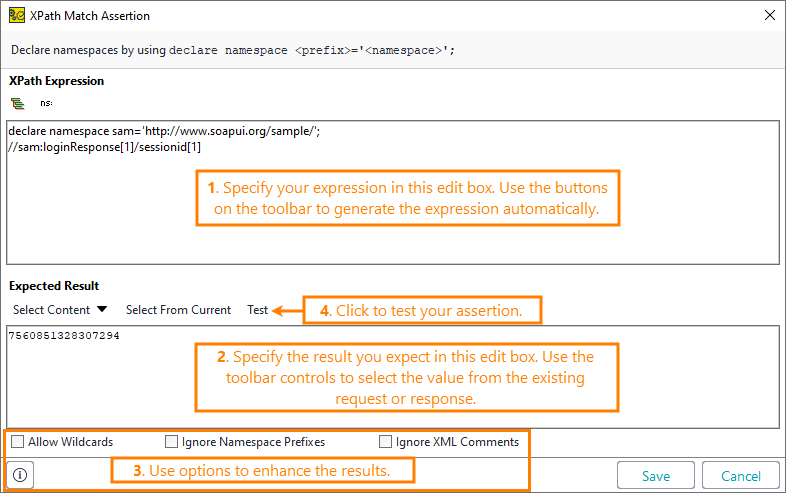Click the Select from current XPath icon
The width and height of the screenshot is (786, 493).
[18, 103]
